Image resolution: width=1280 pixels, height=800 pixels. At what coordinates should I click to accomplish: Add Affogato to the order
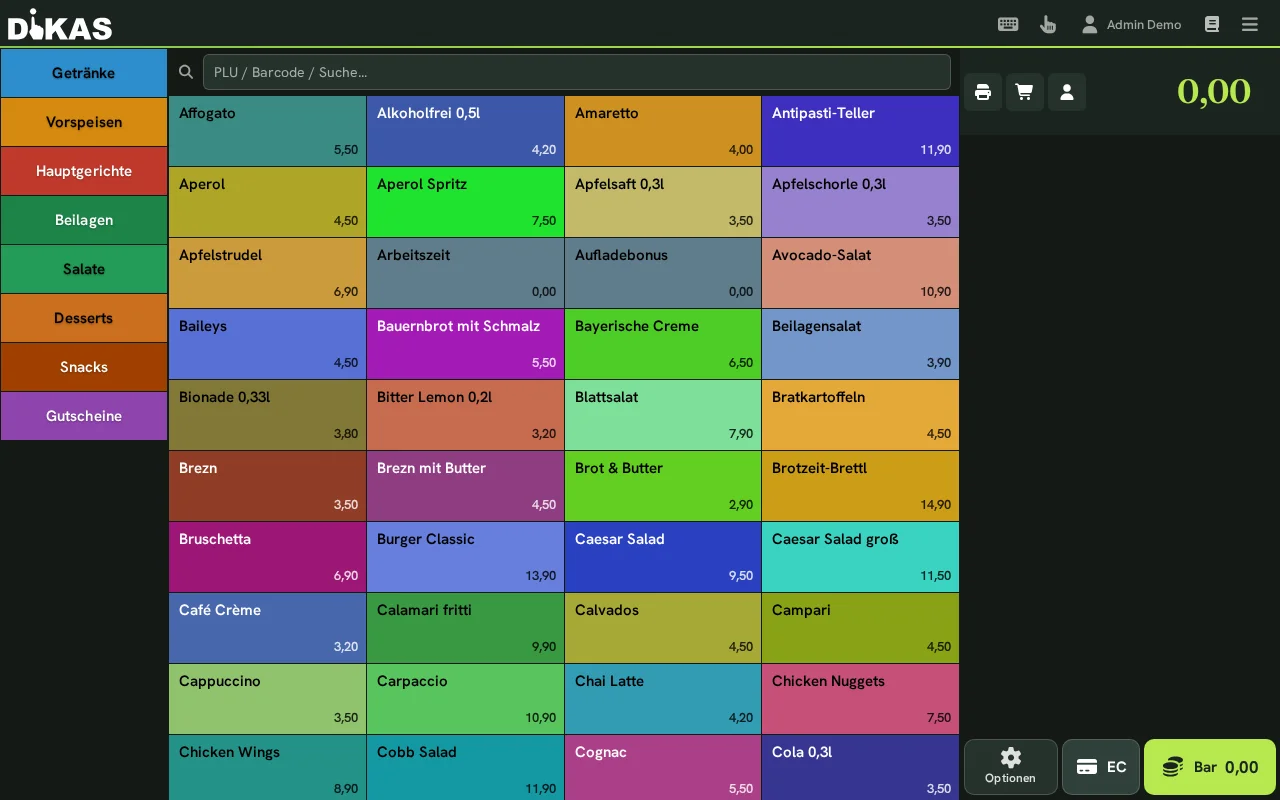[267, 131]
